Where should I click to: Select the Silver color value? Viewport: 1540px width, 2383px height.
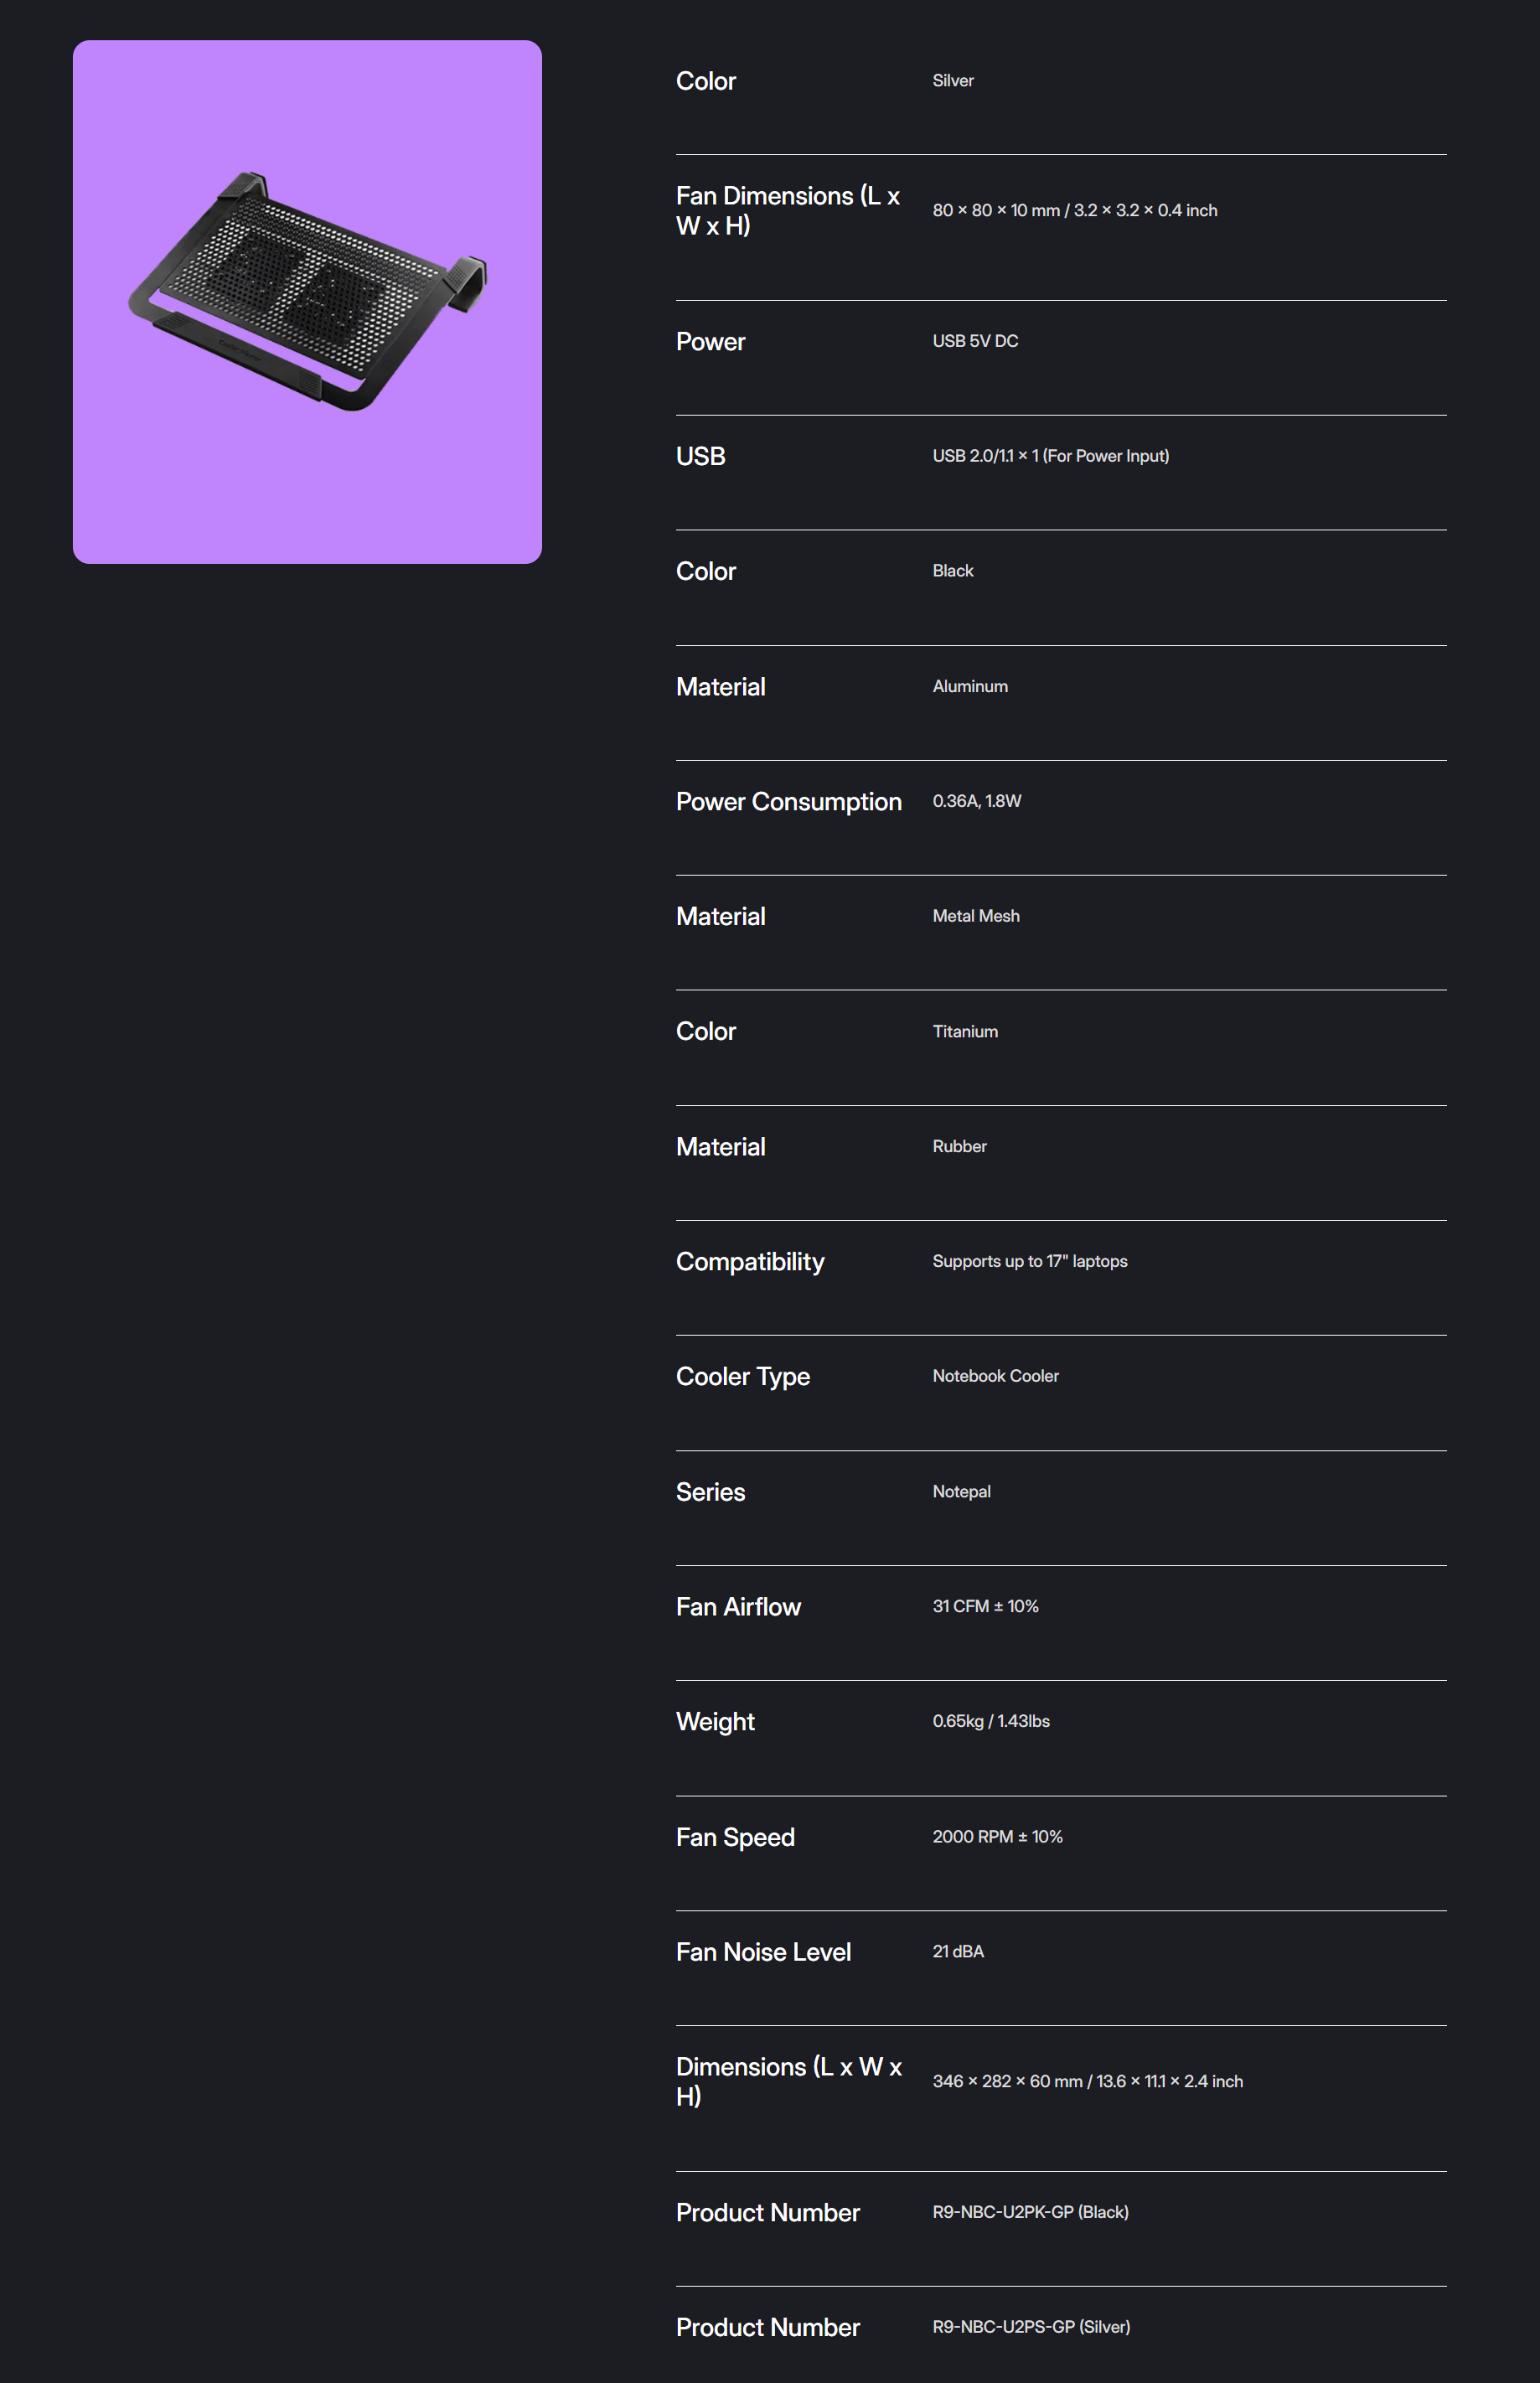coord(952,81)
